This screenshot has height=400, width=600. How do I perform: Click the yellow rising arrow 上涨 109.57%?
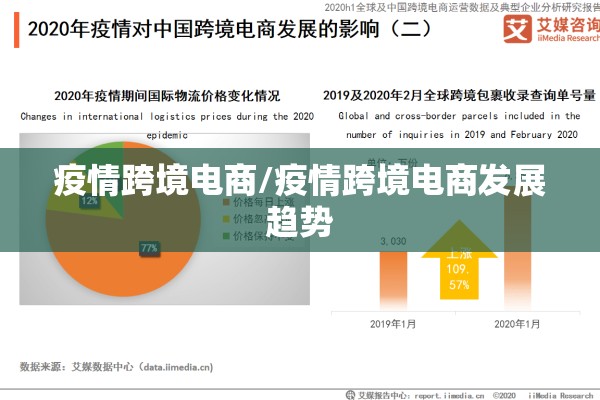click(459, 260)
